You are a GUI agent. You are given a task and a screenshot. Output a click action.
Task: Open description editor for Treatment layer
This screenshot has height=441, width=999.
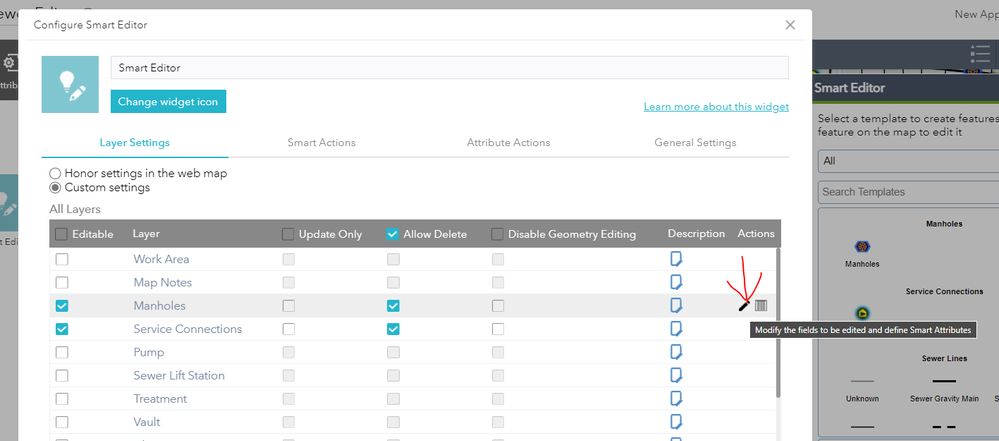[x=676, y=398]
